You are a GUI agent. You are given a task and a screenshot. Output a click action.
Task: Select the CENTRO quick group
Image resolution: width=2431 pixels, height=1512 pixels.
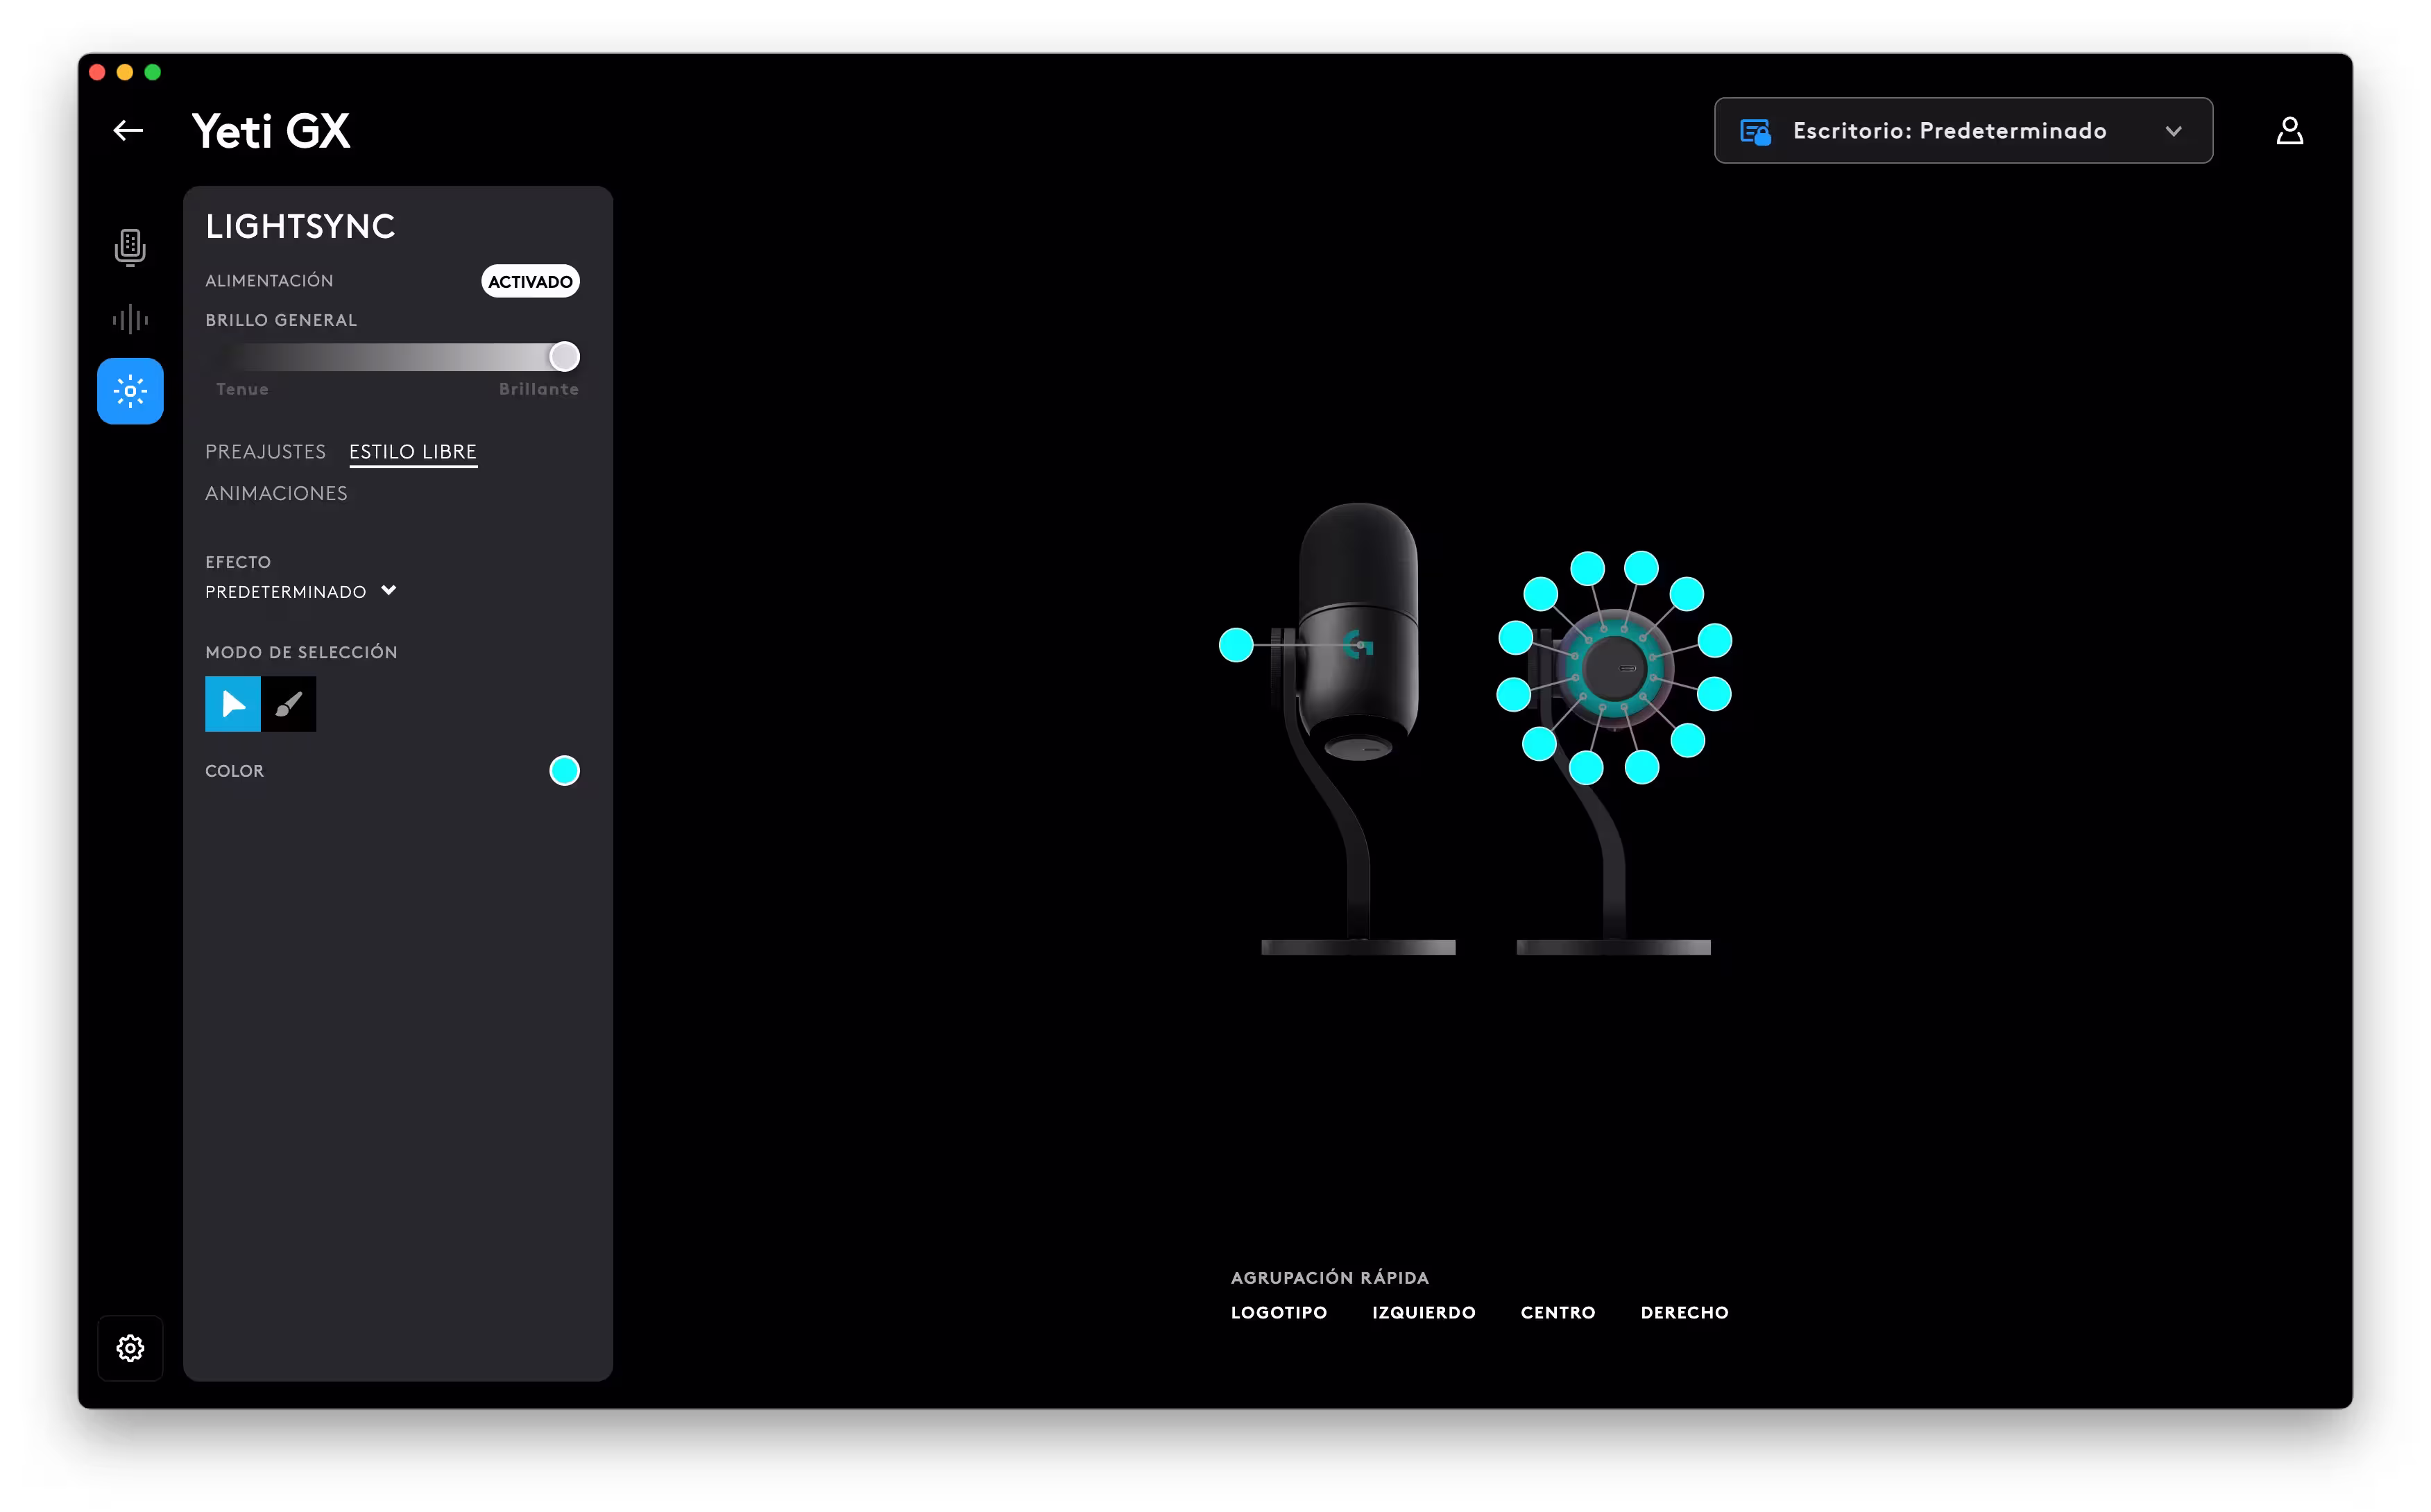tap(1558, 1312)
